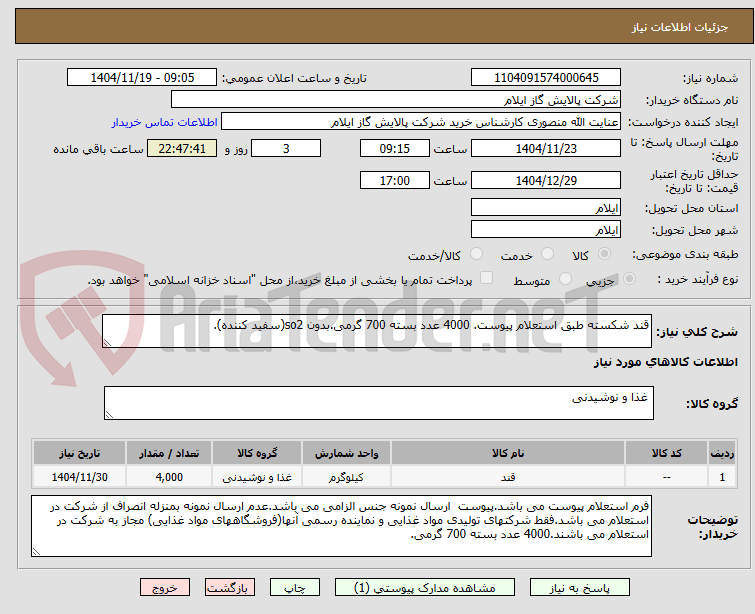The image size is (755, 614).
Task: Click the remaining time field 22:47:41
Action: (x=182, y=148)
